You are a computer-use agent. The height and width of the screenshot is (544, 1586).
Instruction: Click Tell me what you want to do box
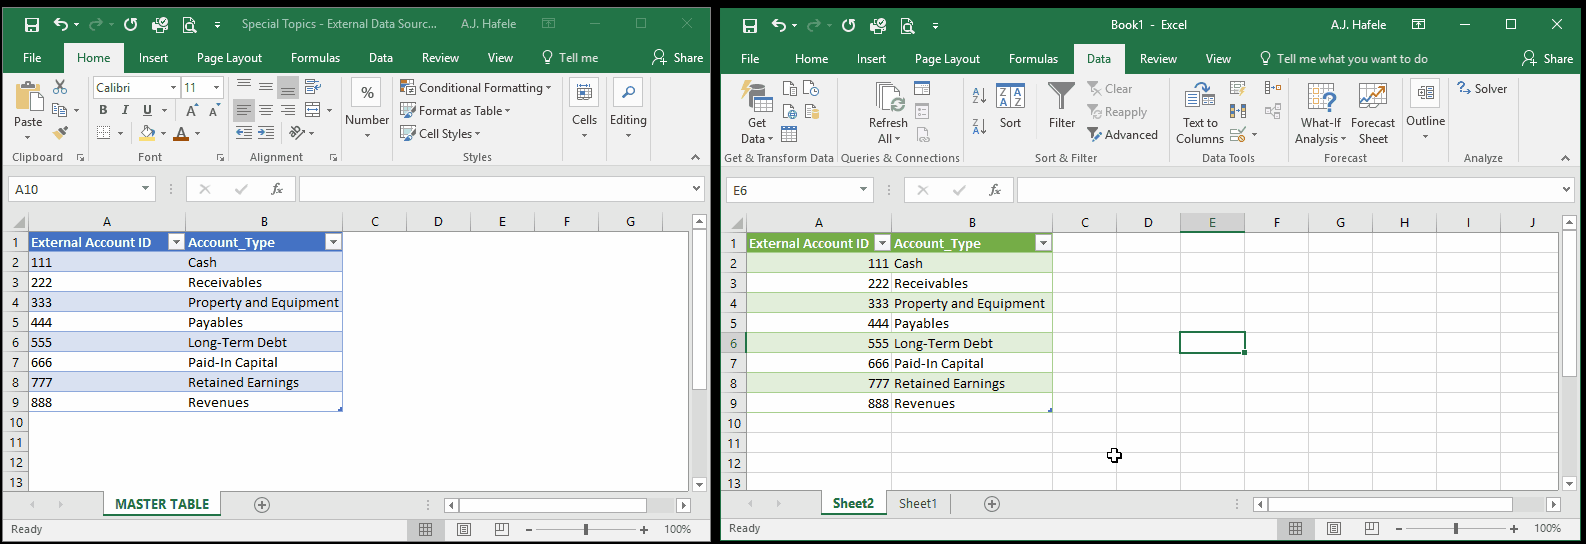[1343, 59]
